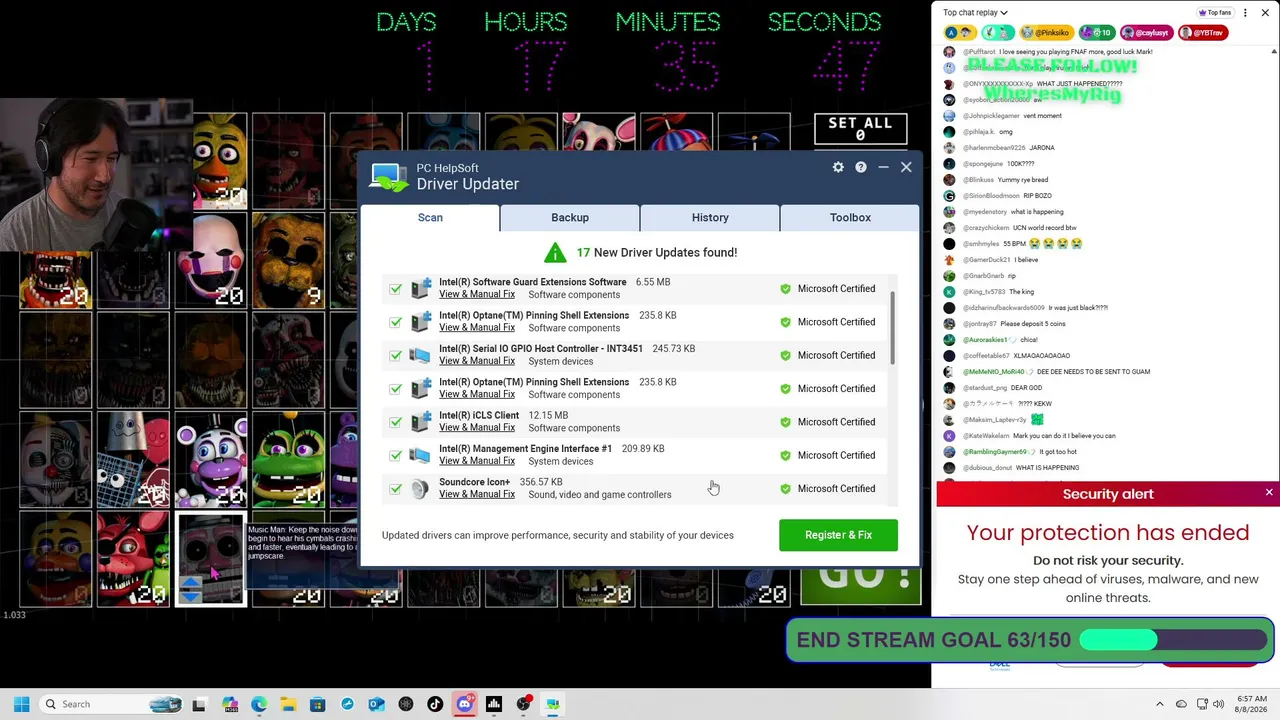The image size is (1280, 720).
Task: Click the Register & Fix button
Action: click(838, 535)
